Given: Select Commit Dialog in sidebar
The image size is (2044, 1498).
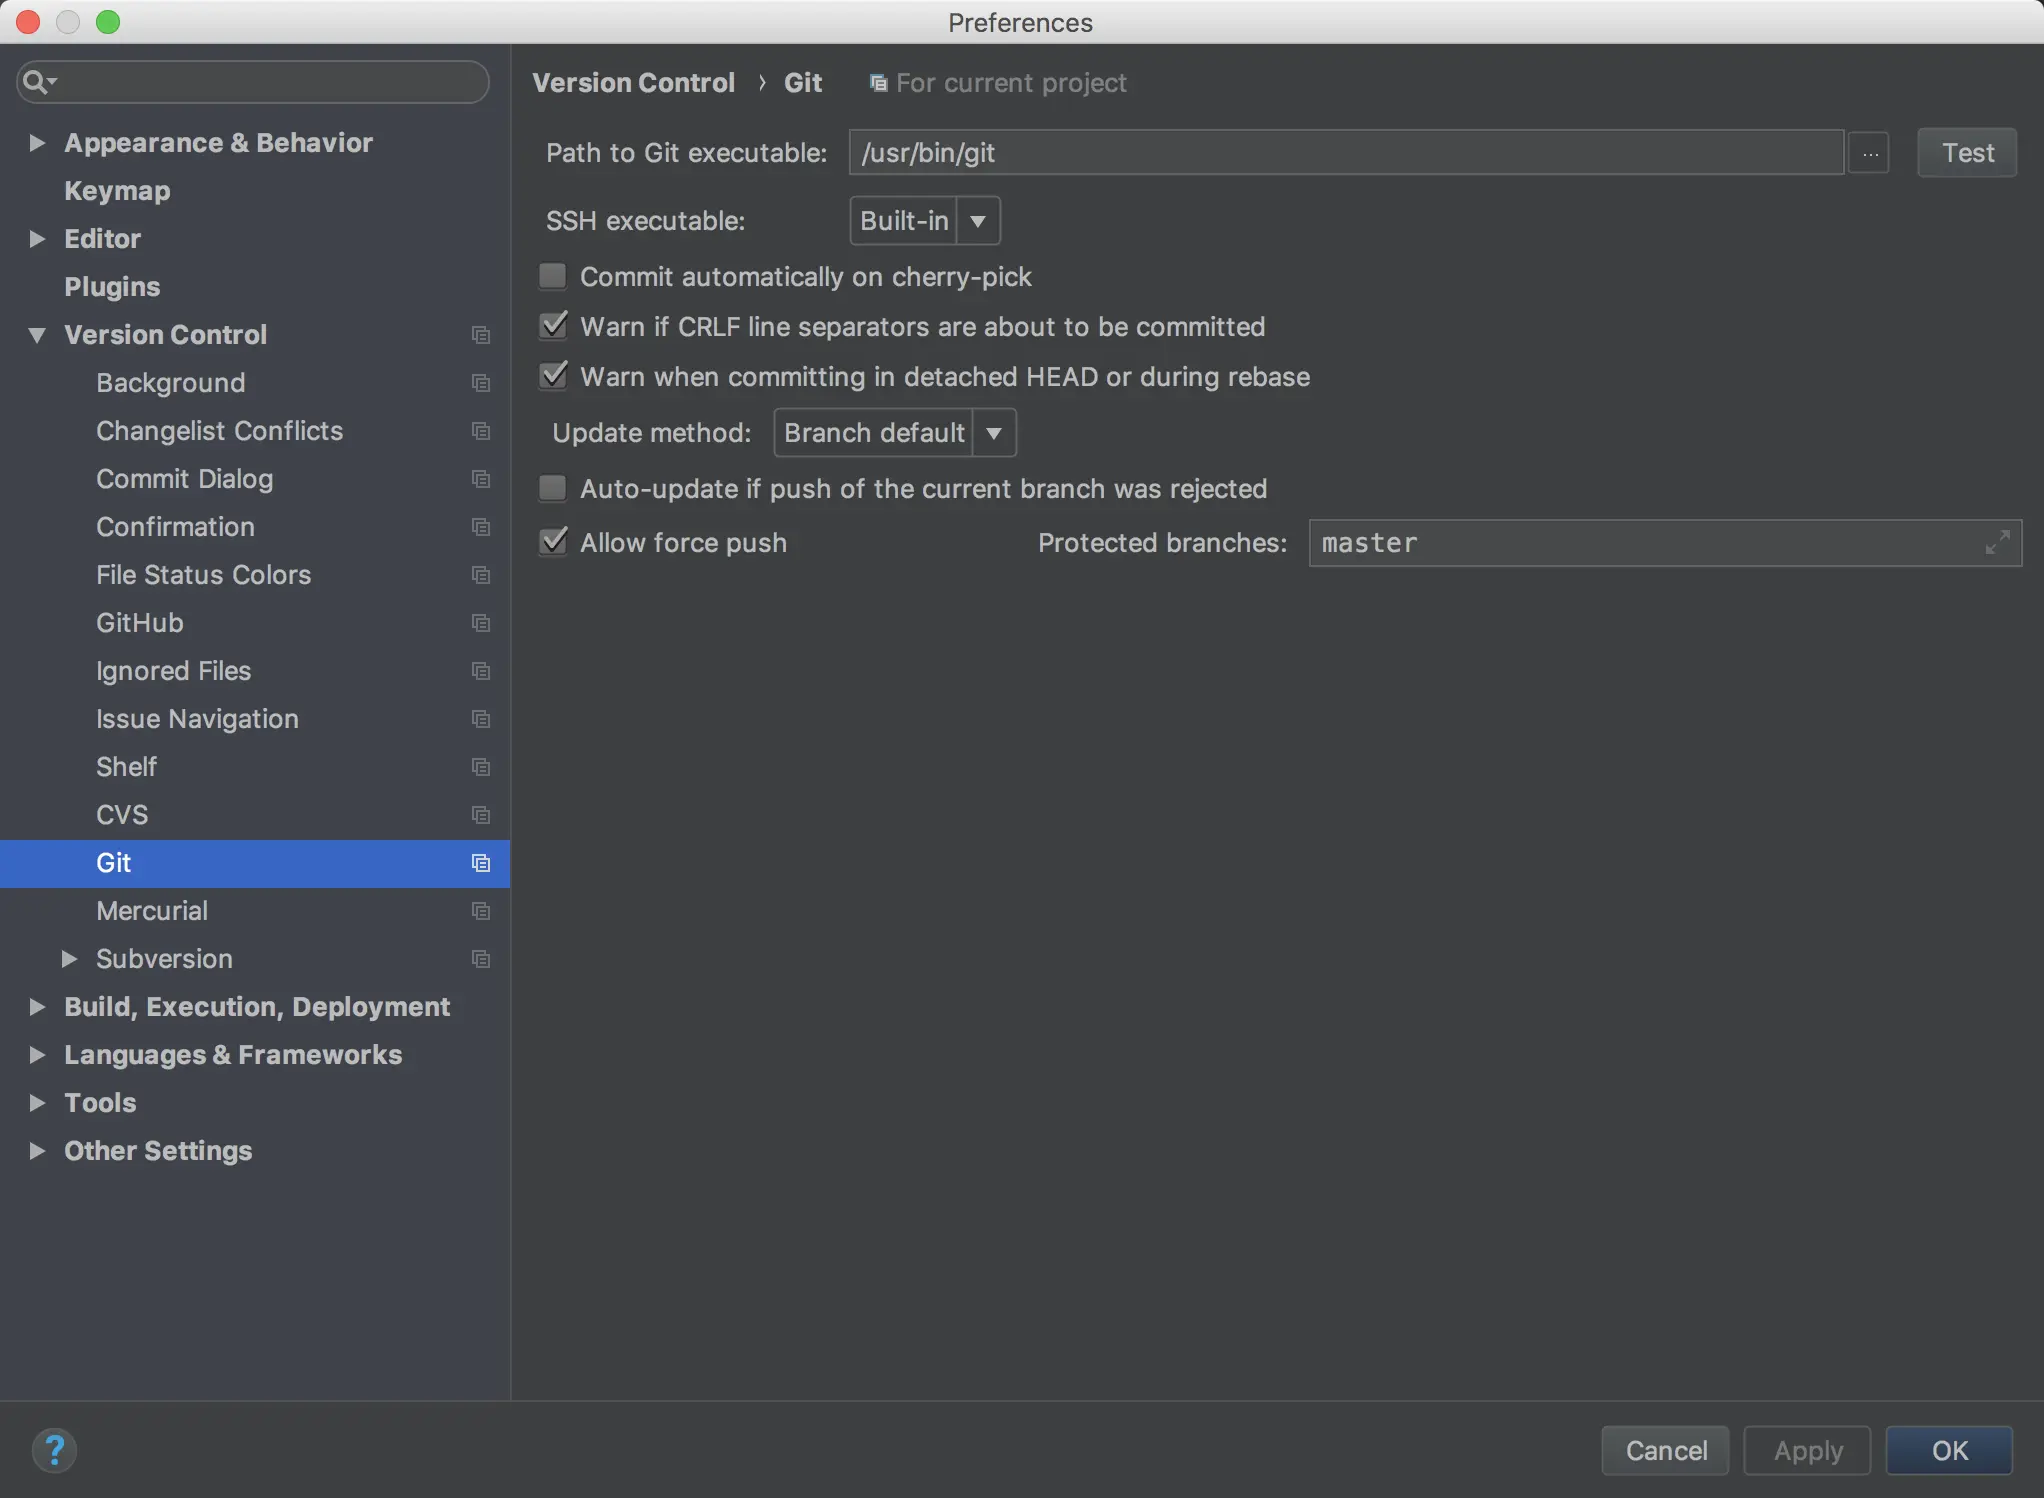Looking at the screenshot, I should 184,479.
